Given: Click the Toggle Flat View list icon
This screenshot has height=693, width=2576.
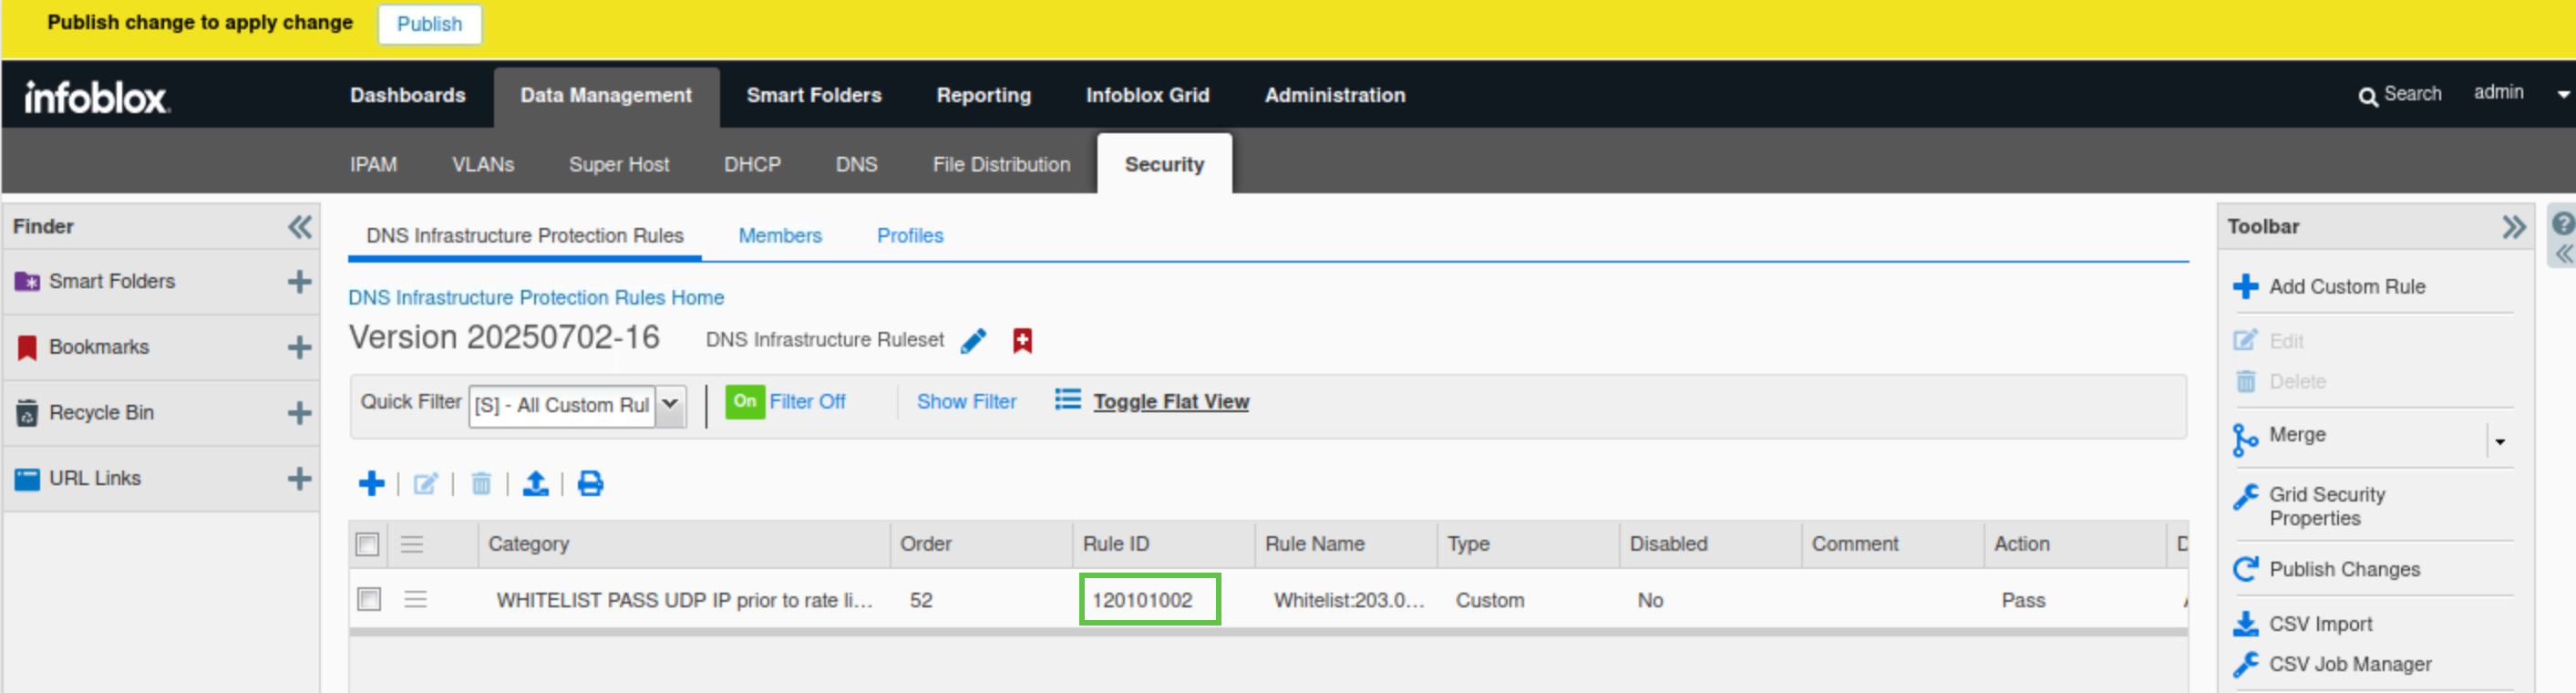Looking at the screenshot, I should pyautogui.click(x=1068, y=400).
